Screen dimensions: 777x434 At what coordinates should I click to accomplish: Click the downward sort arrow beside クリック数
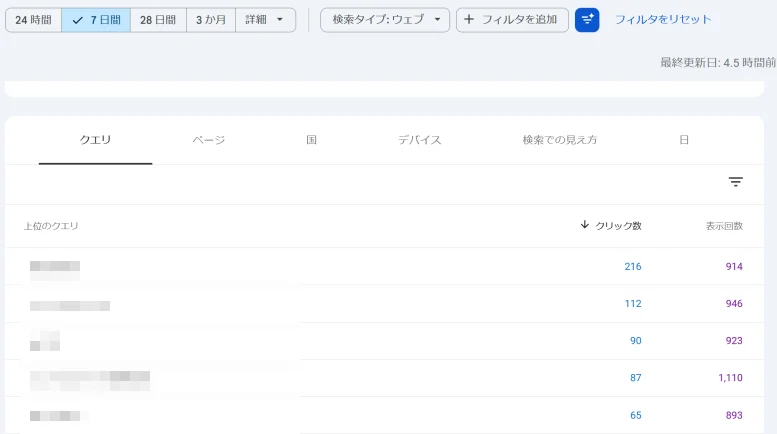pyautogui.click(x=584, y=225)
